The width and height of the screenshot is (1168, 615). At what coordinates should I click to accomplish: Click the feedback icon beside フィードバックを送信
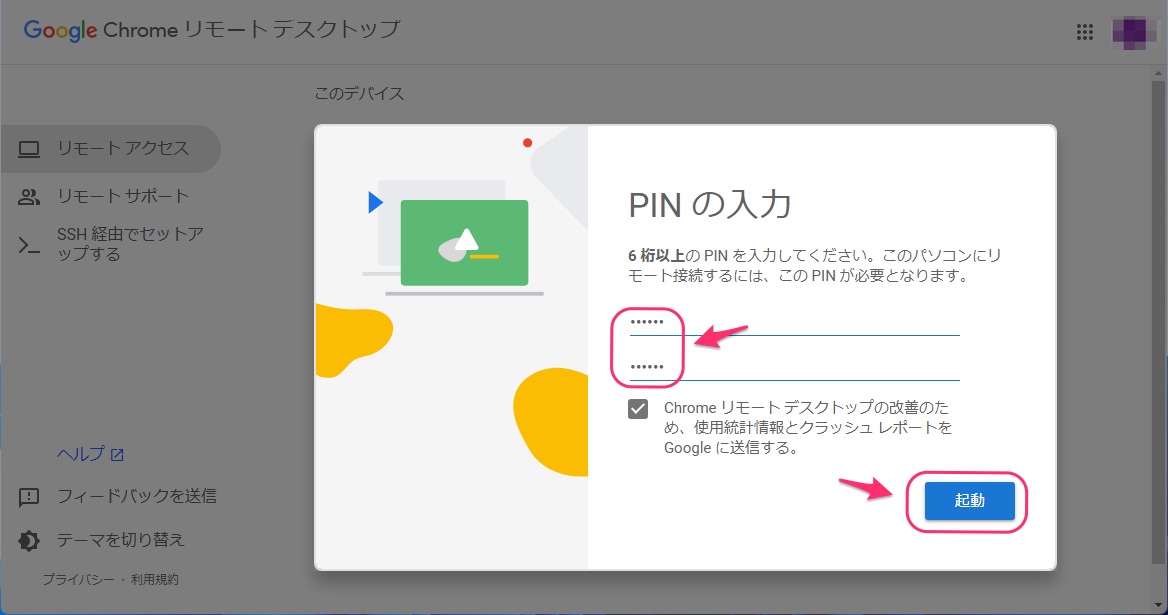(x=29, y=497)
